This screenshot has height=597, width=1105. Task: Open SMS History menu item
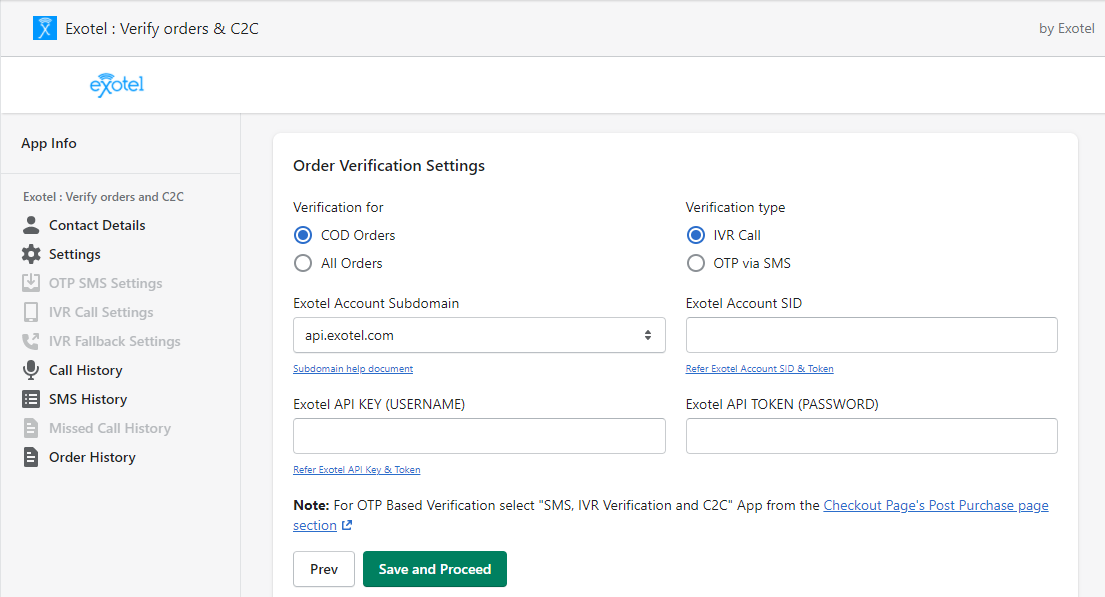[88, 399]
